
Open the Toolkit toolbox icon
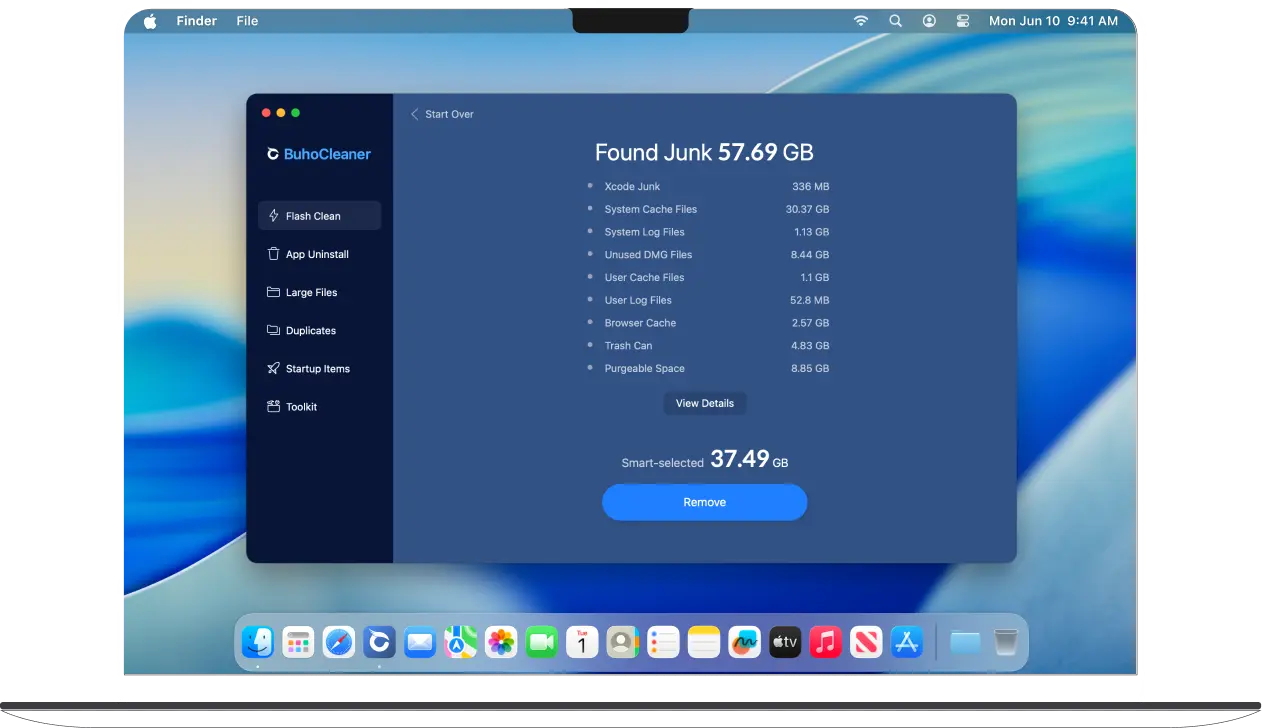pyautogui.click(x=273, y=406)
